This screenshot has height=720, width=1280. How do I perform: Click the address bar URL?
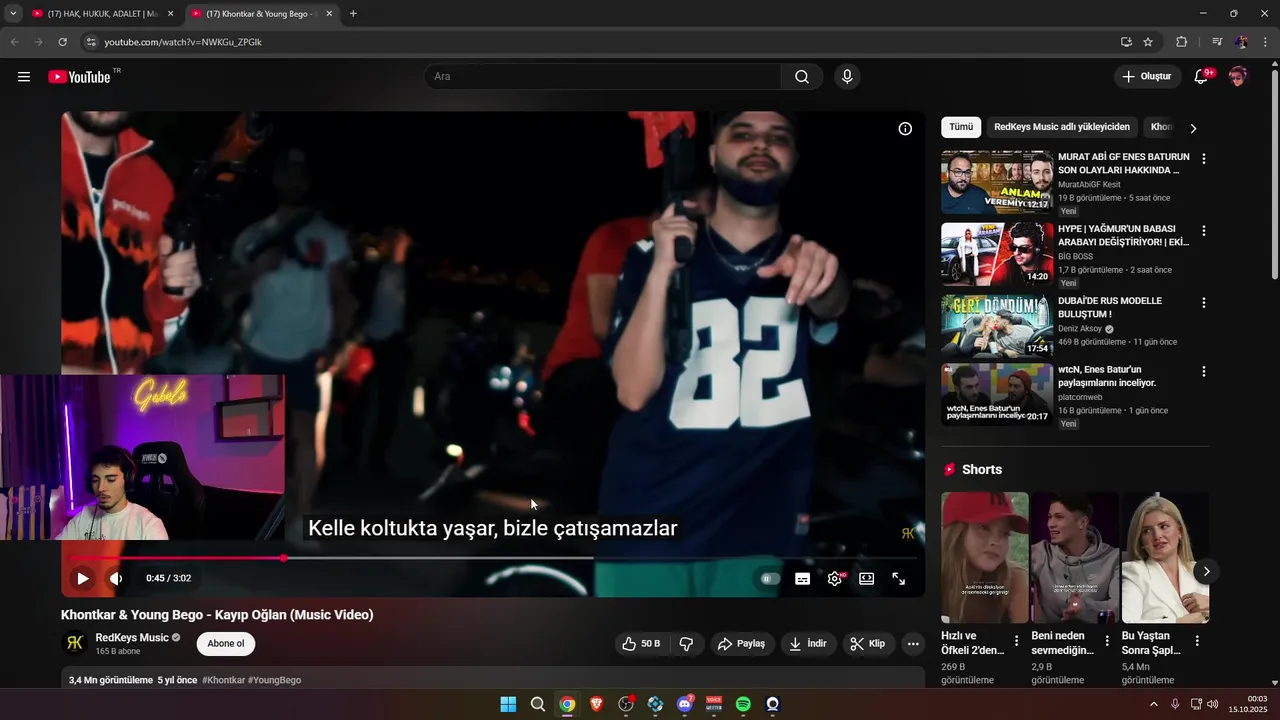pos(183,42)
